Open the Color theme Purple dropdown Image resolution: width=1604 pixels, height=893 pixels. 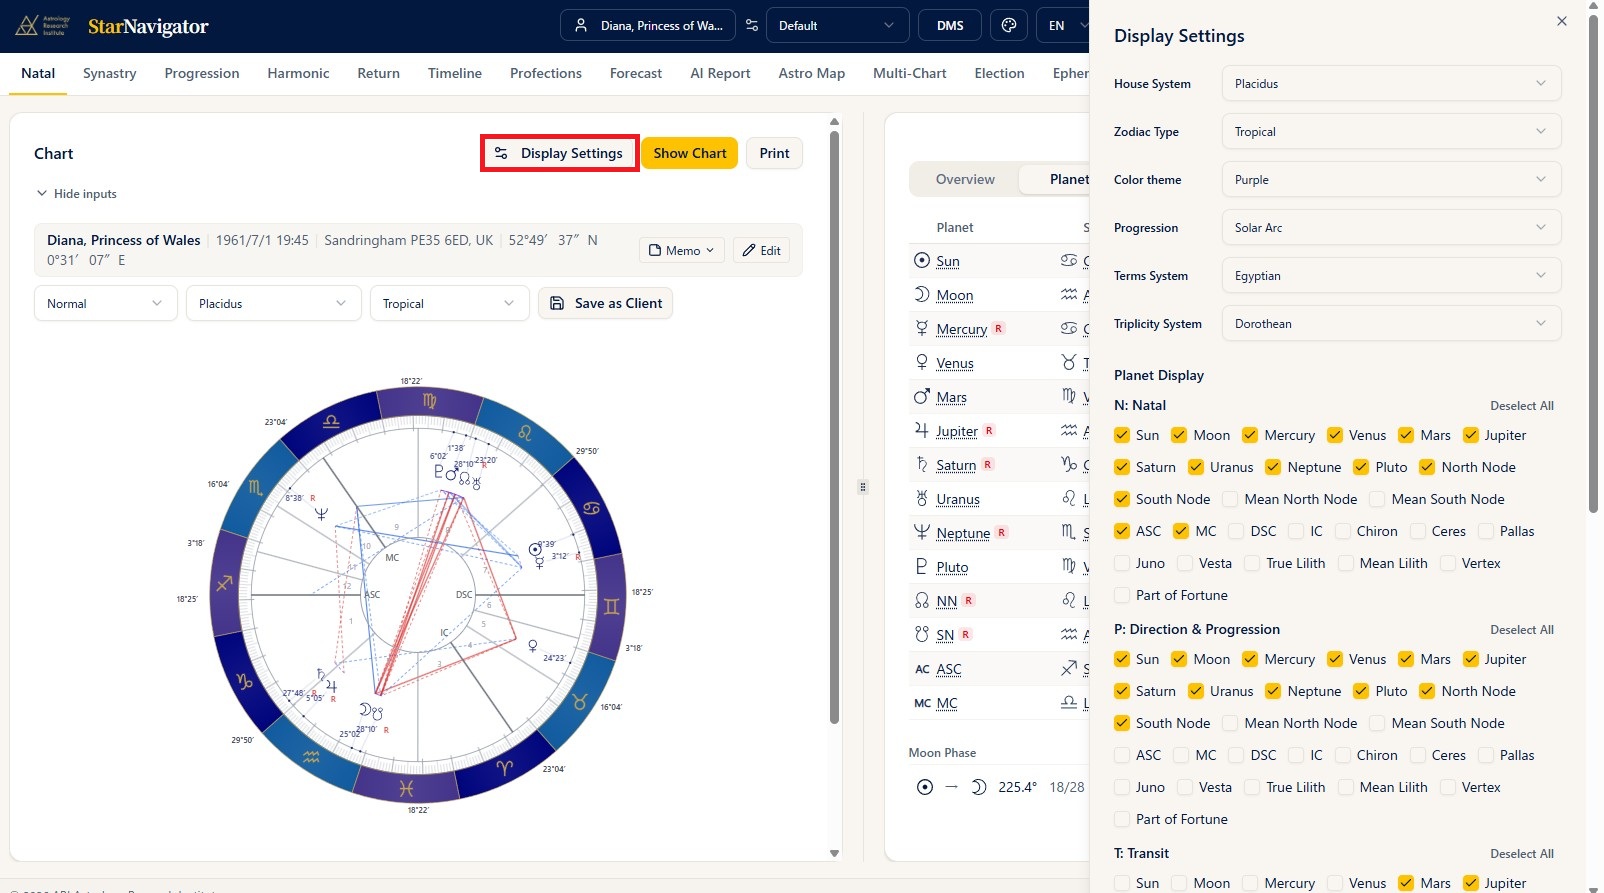1391,180
